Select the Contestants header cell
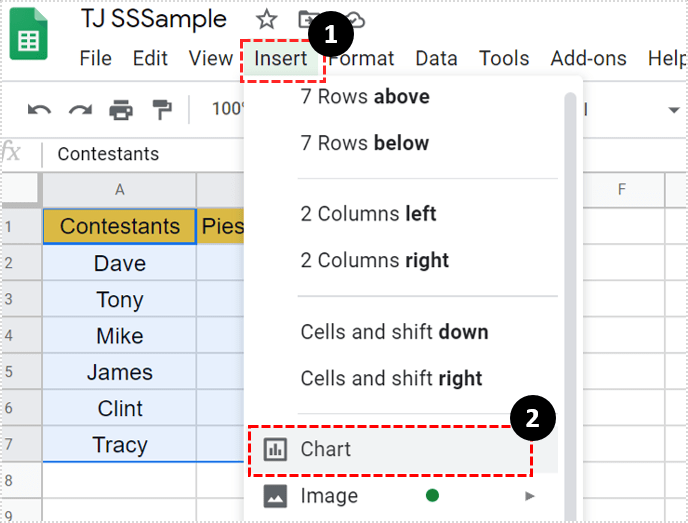688x523 pixels. [x=120, y=226]
